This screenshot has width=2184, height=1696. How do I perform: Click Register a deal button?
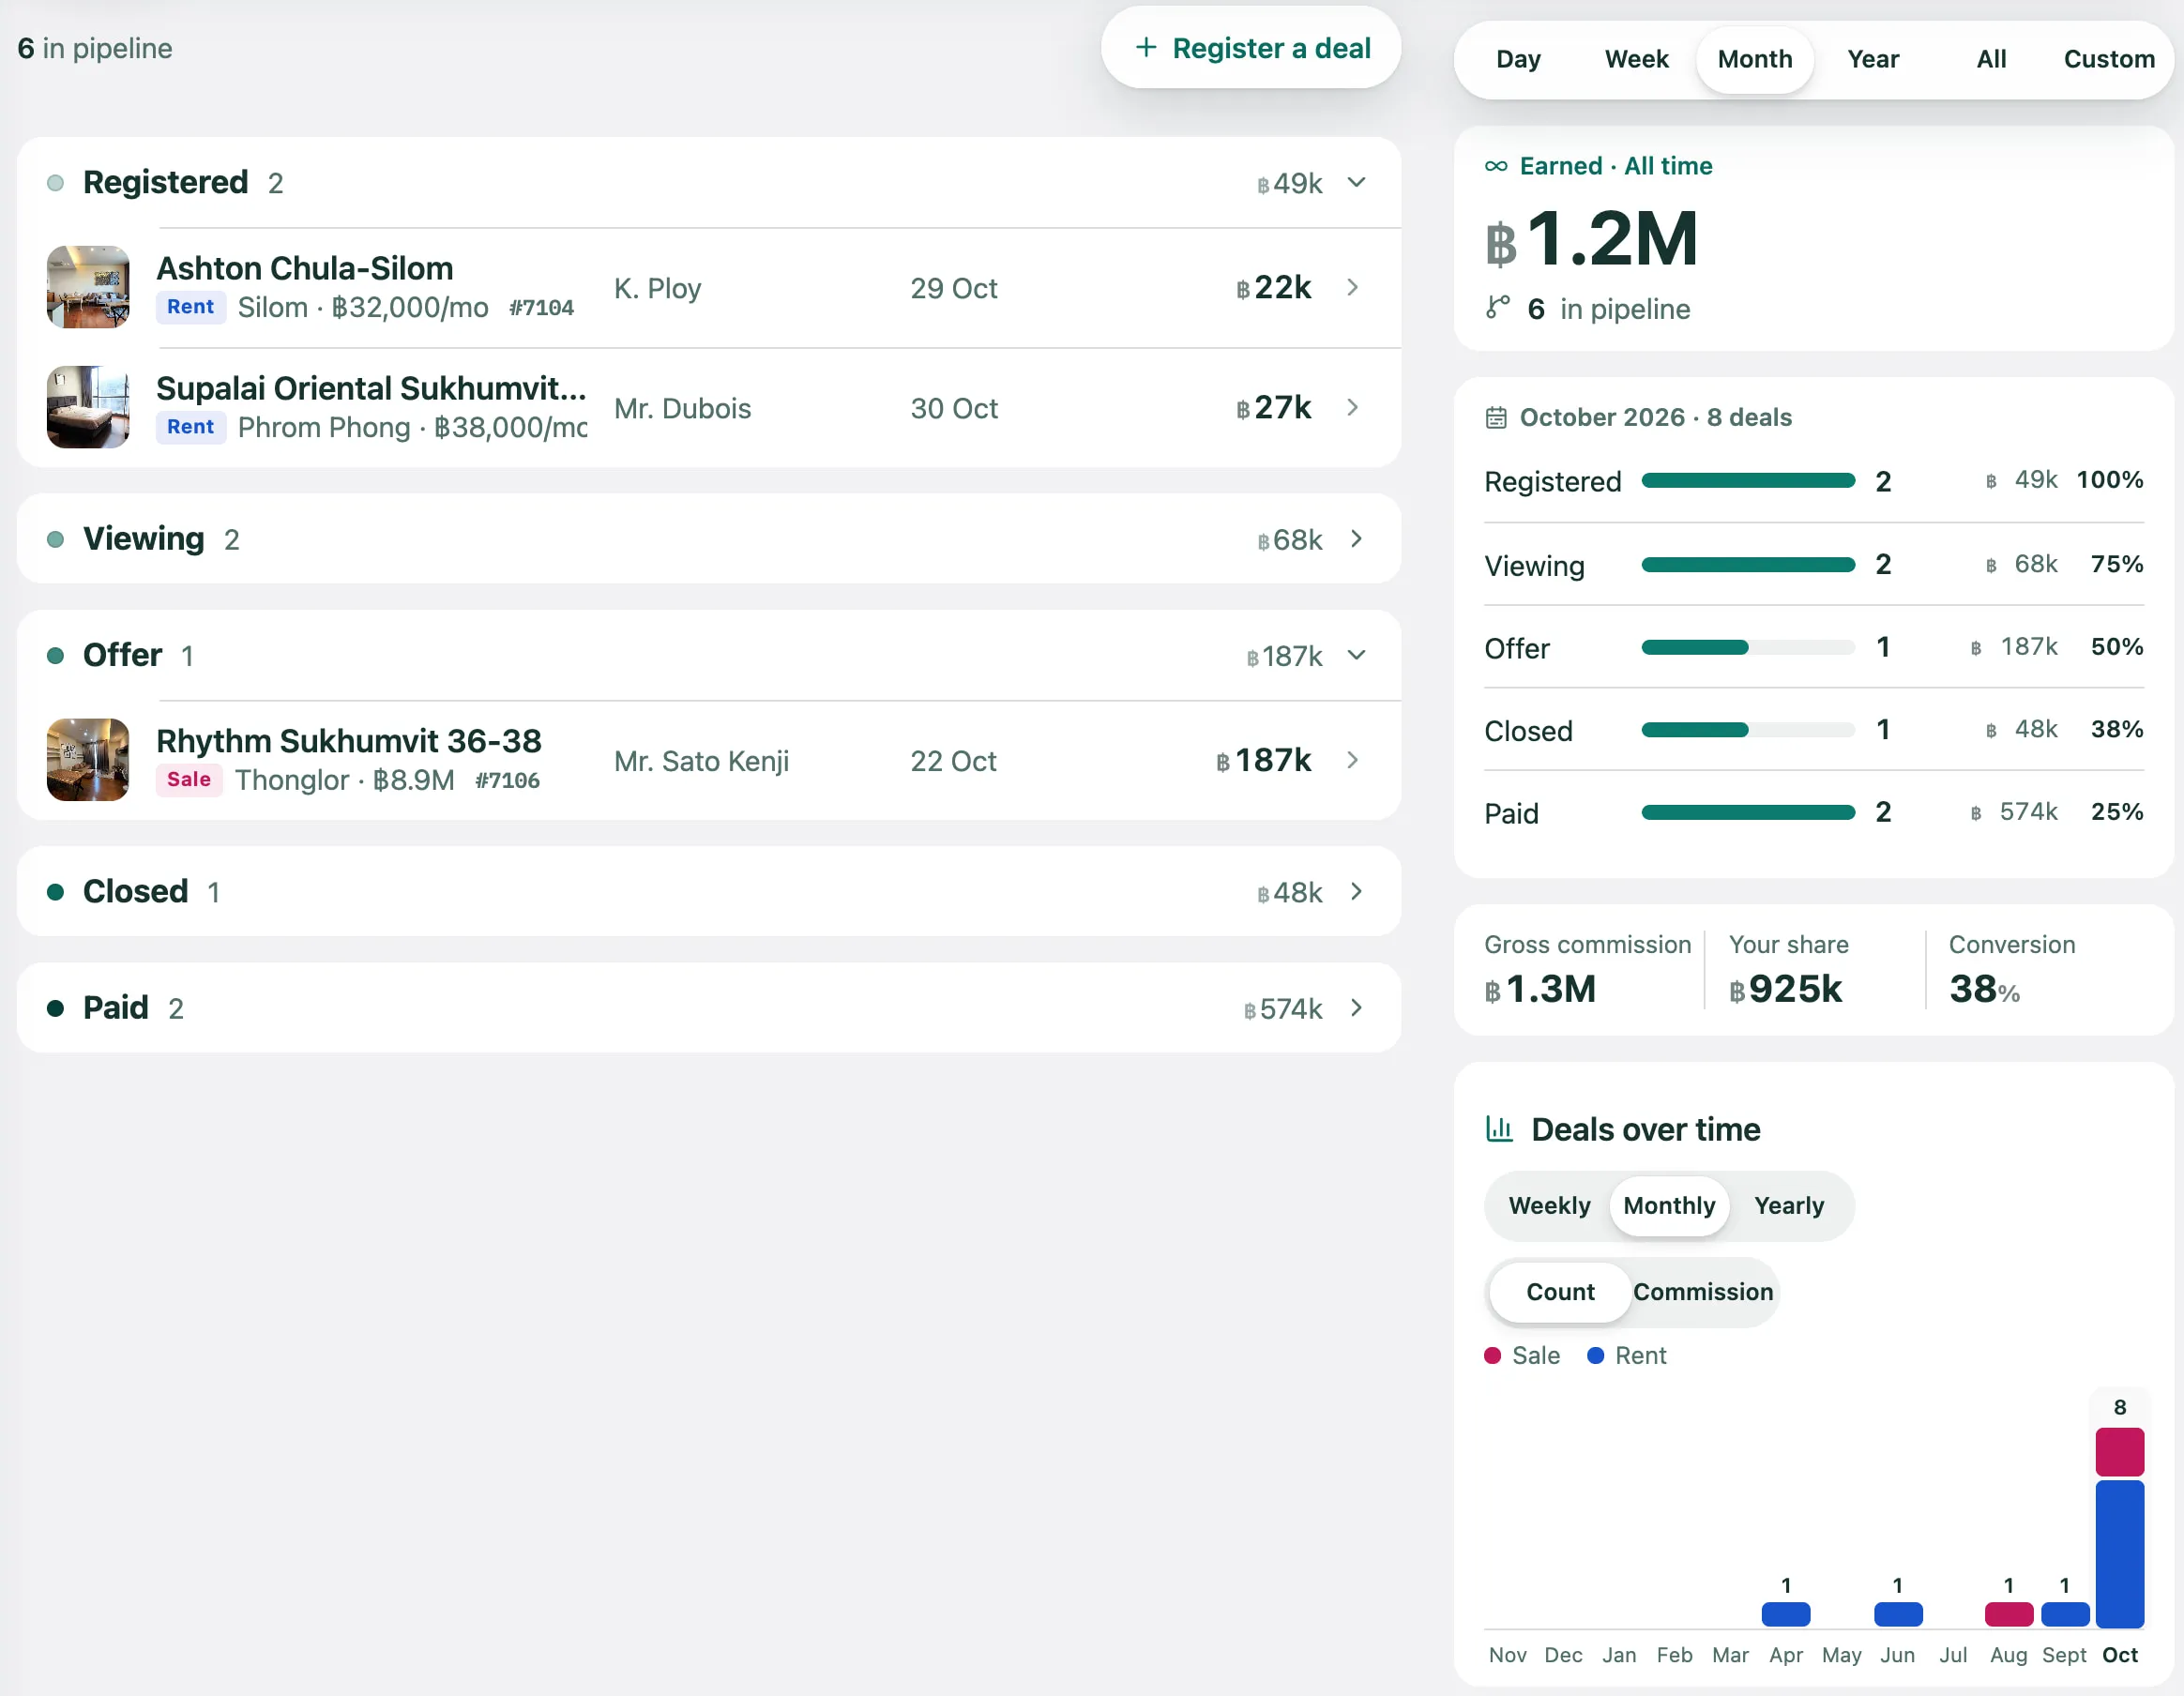click(1251, 47)
